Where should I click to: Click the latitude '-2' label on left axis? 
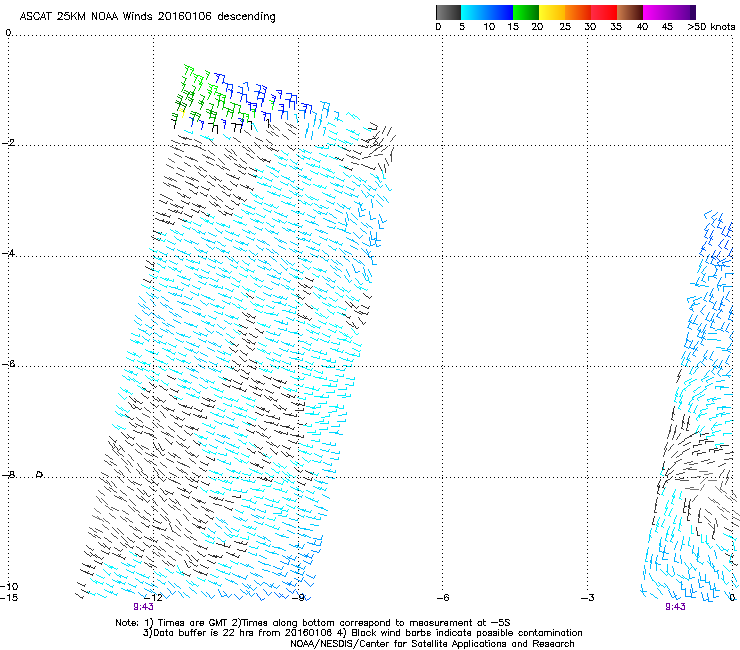pyautogui.click(x=8, y=143)
